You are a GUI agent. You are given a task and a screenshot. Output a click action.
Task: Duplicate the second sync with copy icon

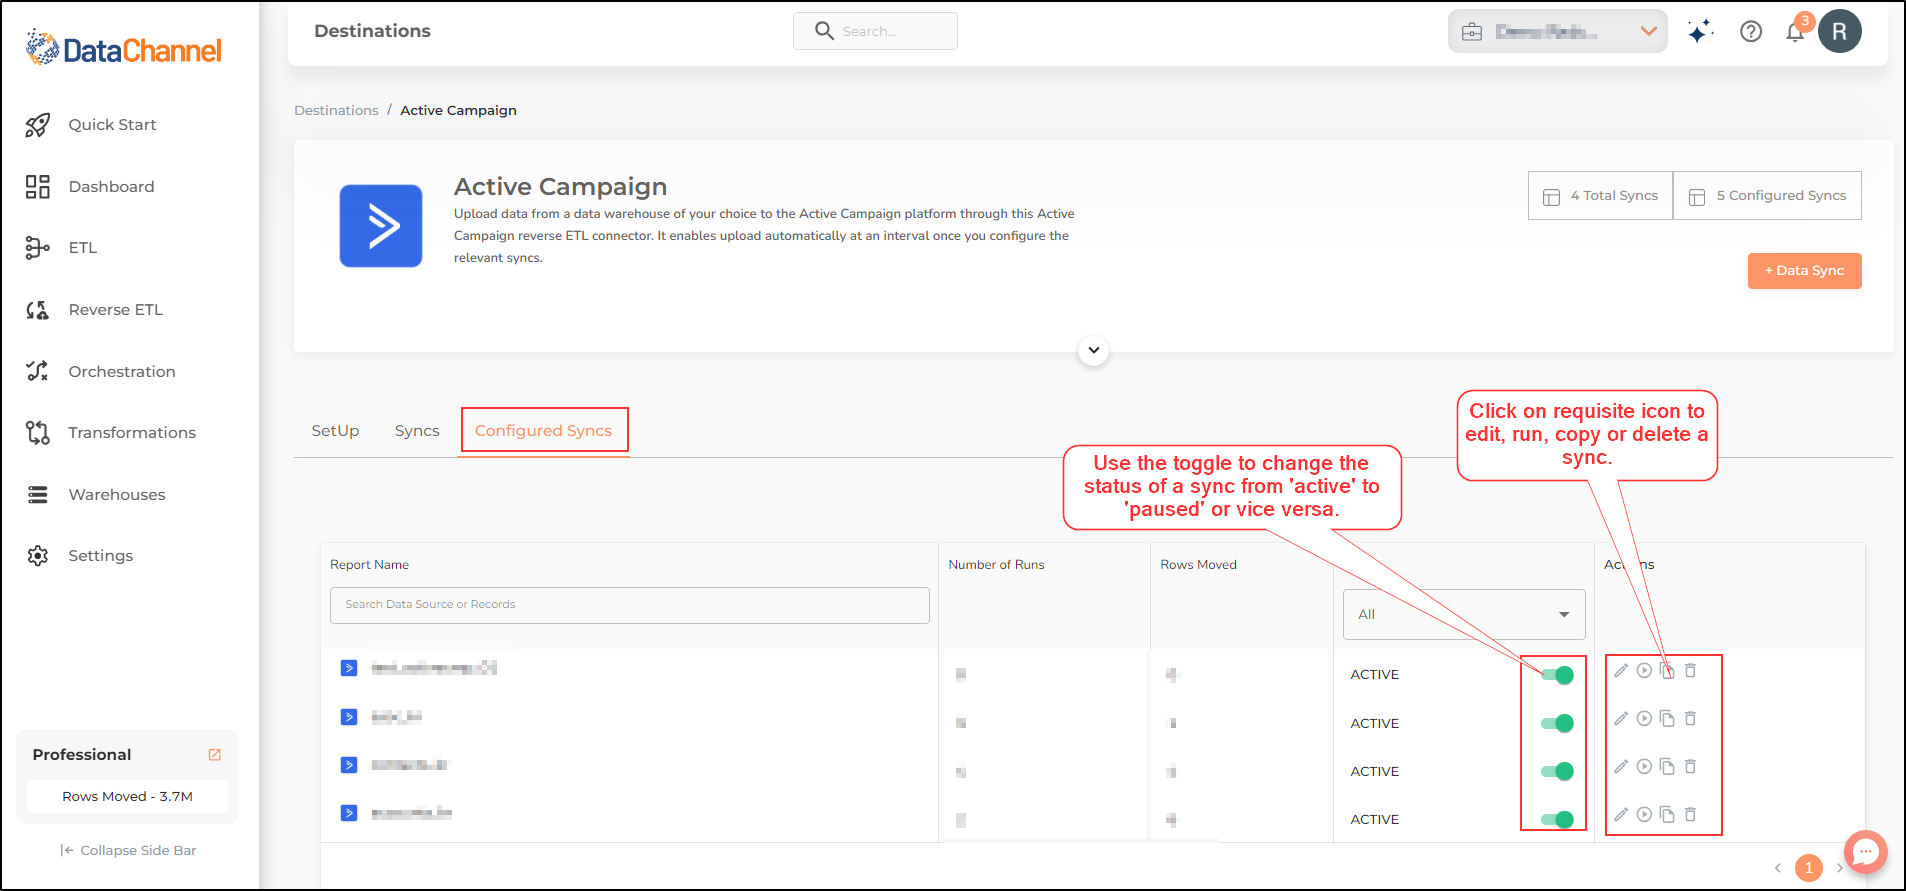point(1667,719)
